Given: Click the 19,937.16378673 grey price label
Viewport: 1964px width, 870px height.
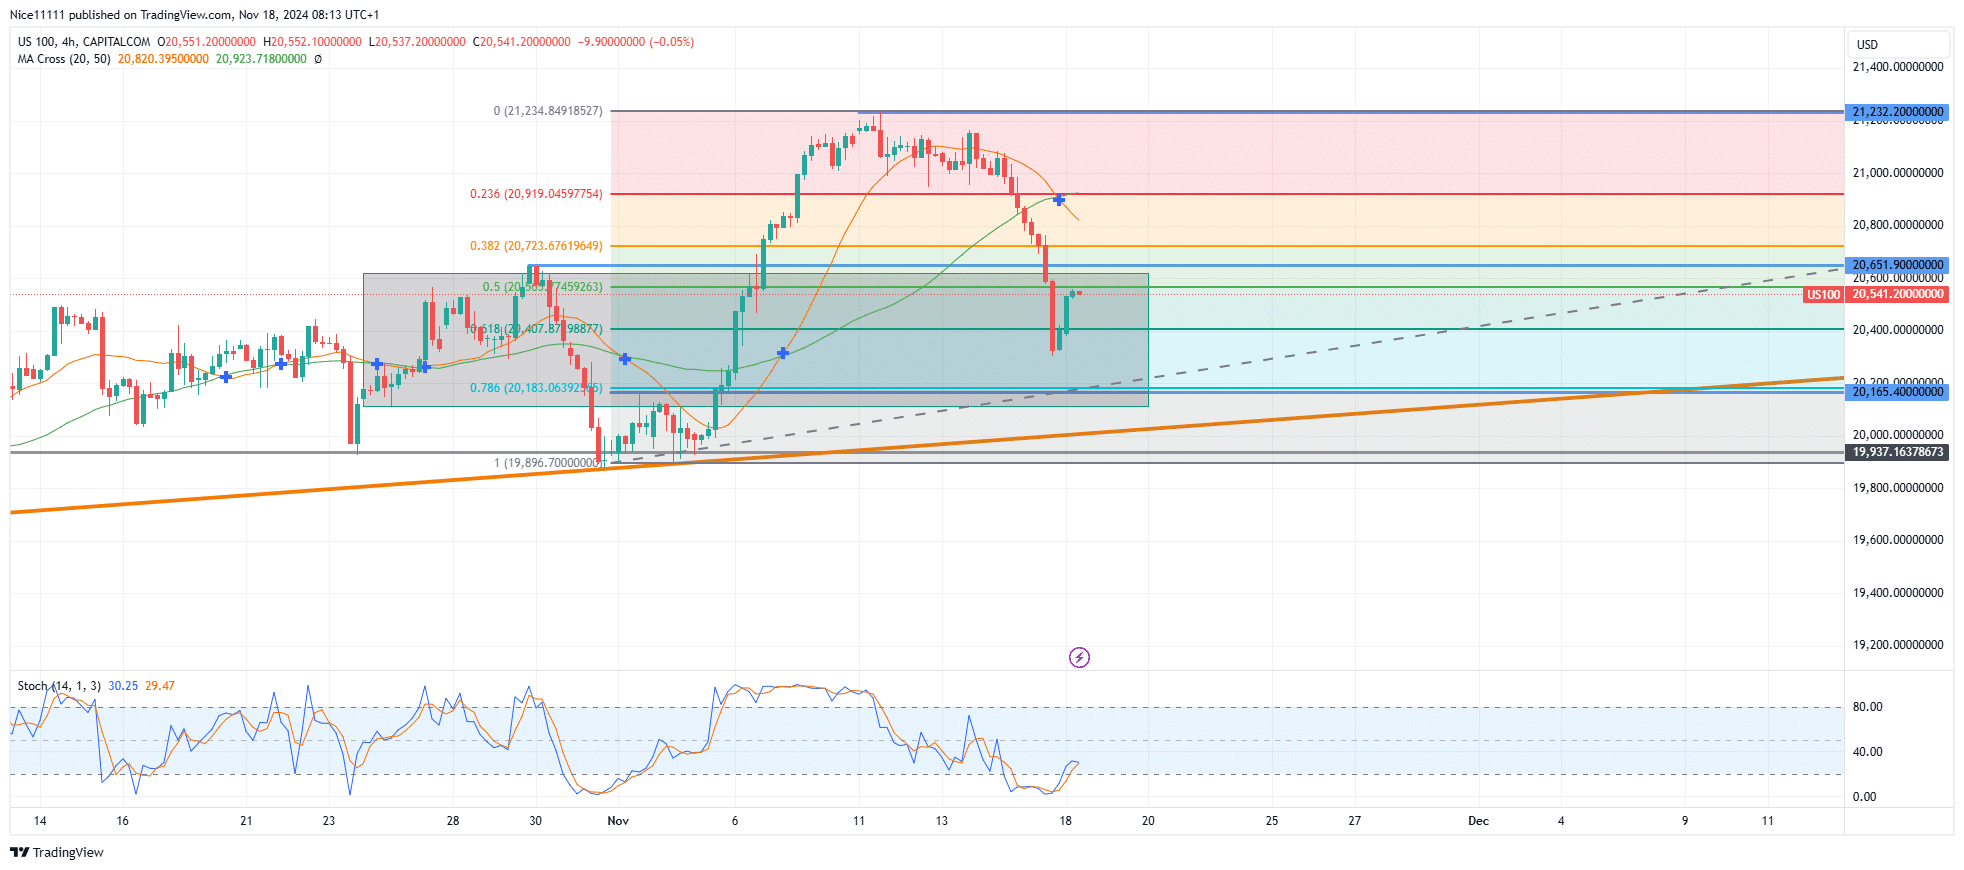Looking at the screenshot, I should 1897,452.
